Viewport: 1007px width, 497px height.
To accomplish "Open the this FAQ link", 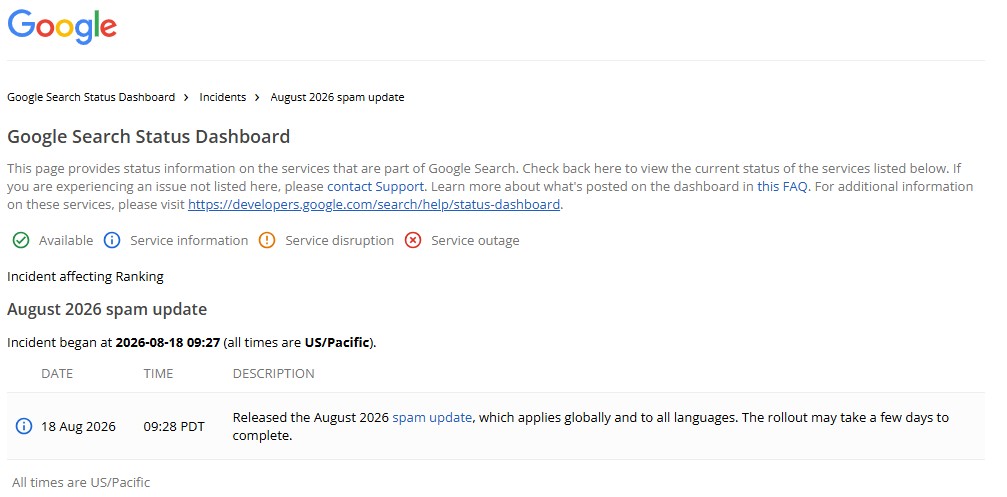I will click(x=782, y=187).
